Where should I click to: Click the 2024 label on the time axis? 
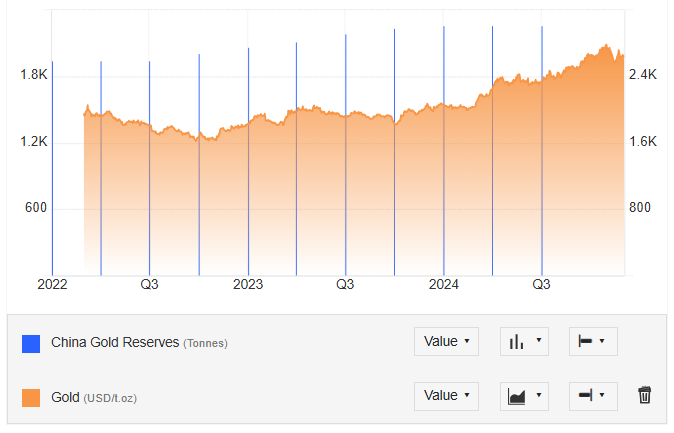click(x=443, y=284)
